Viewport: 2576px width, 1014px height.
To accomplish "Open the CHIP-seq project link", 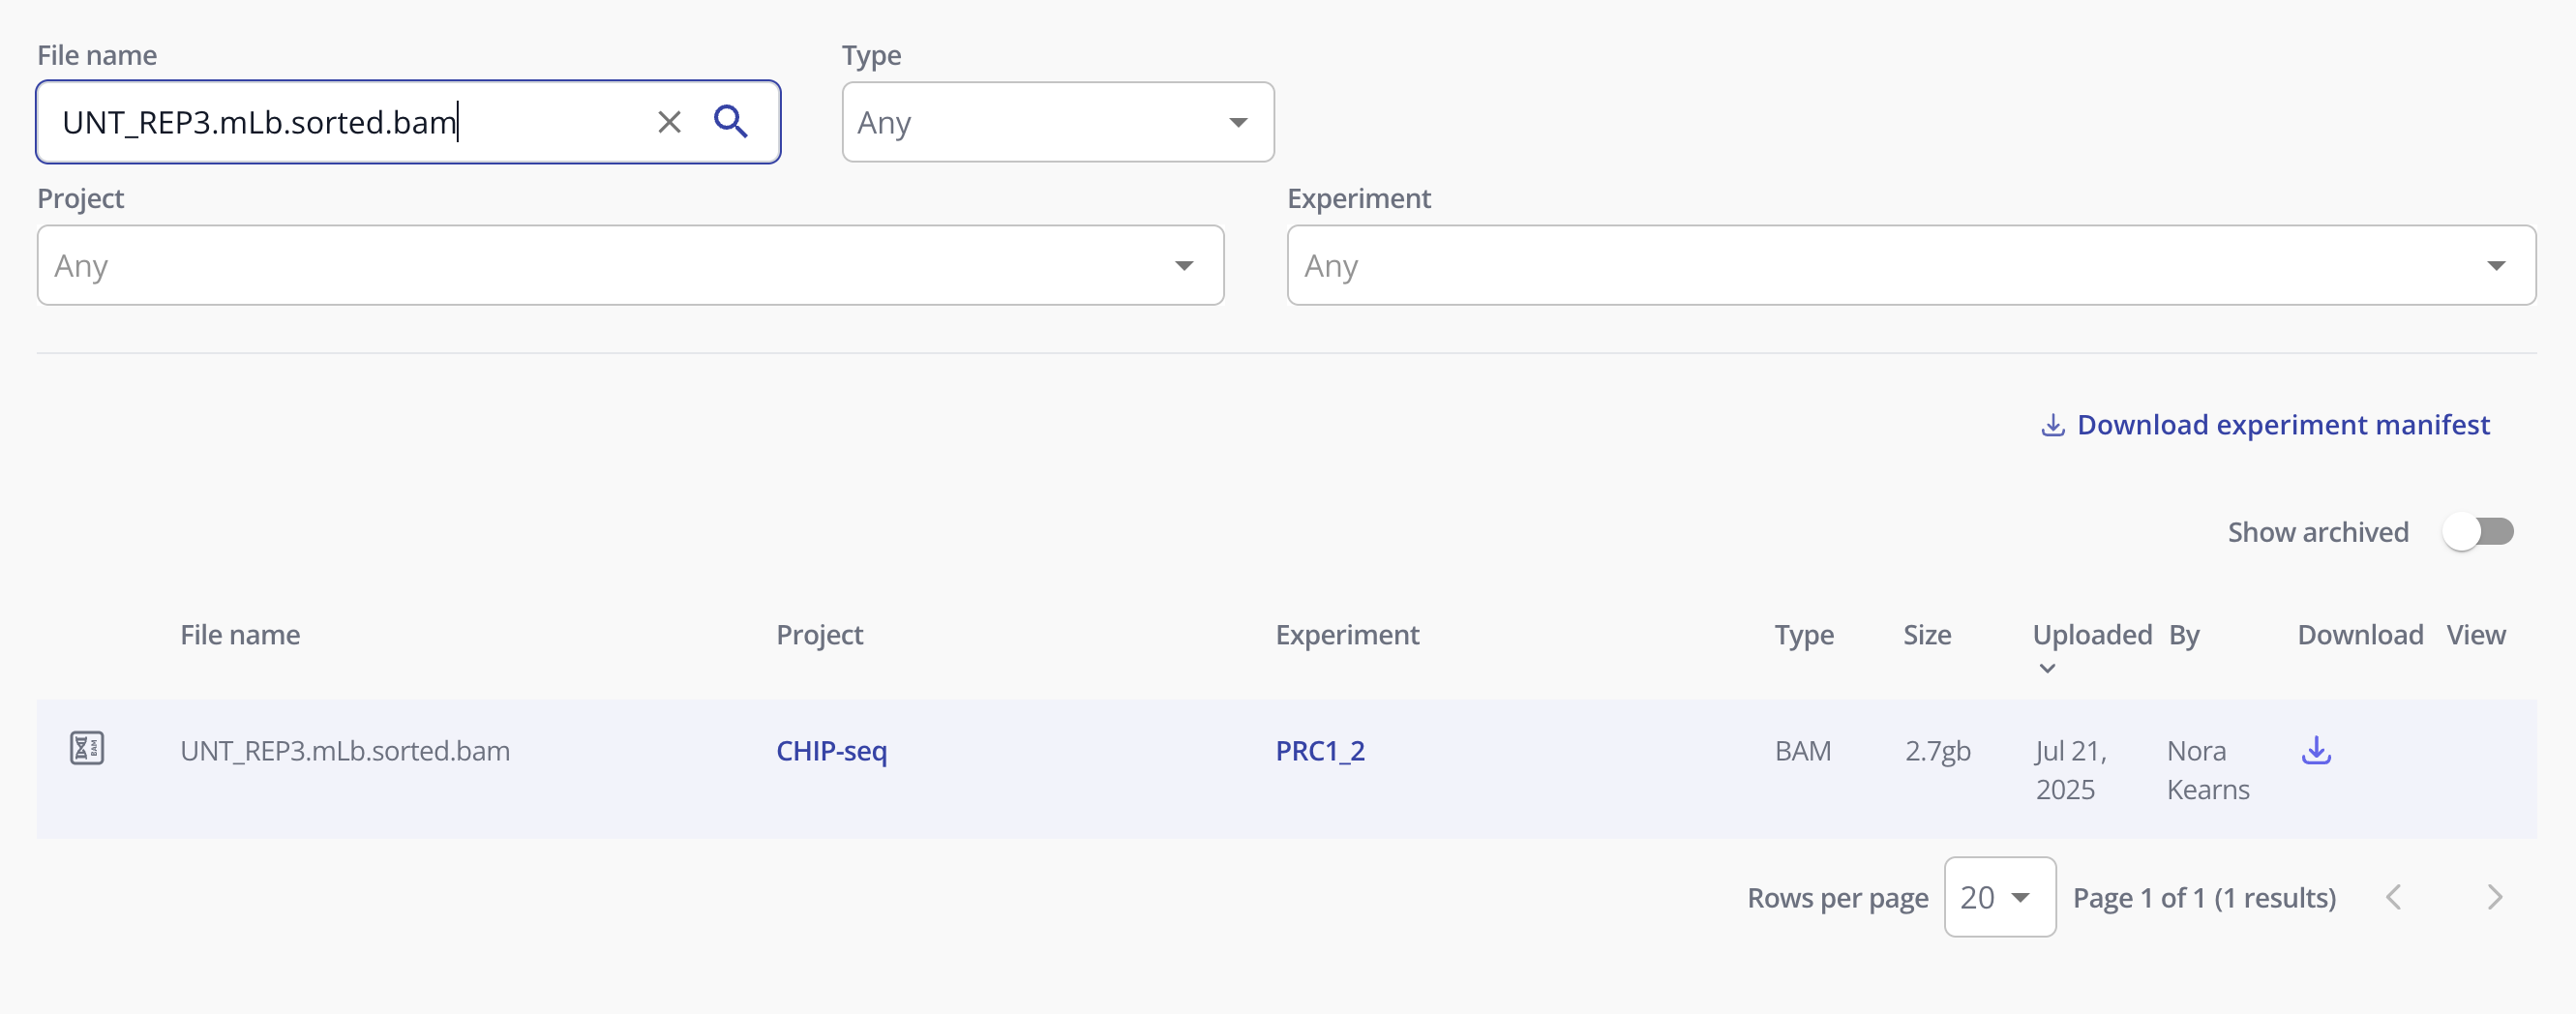I will [x=831, y=751].
